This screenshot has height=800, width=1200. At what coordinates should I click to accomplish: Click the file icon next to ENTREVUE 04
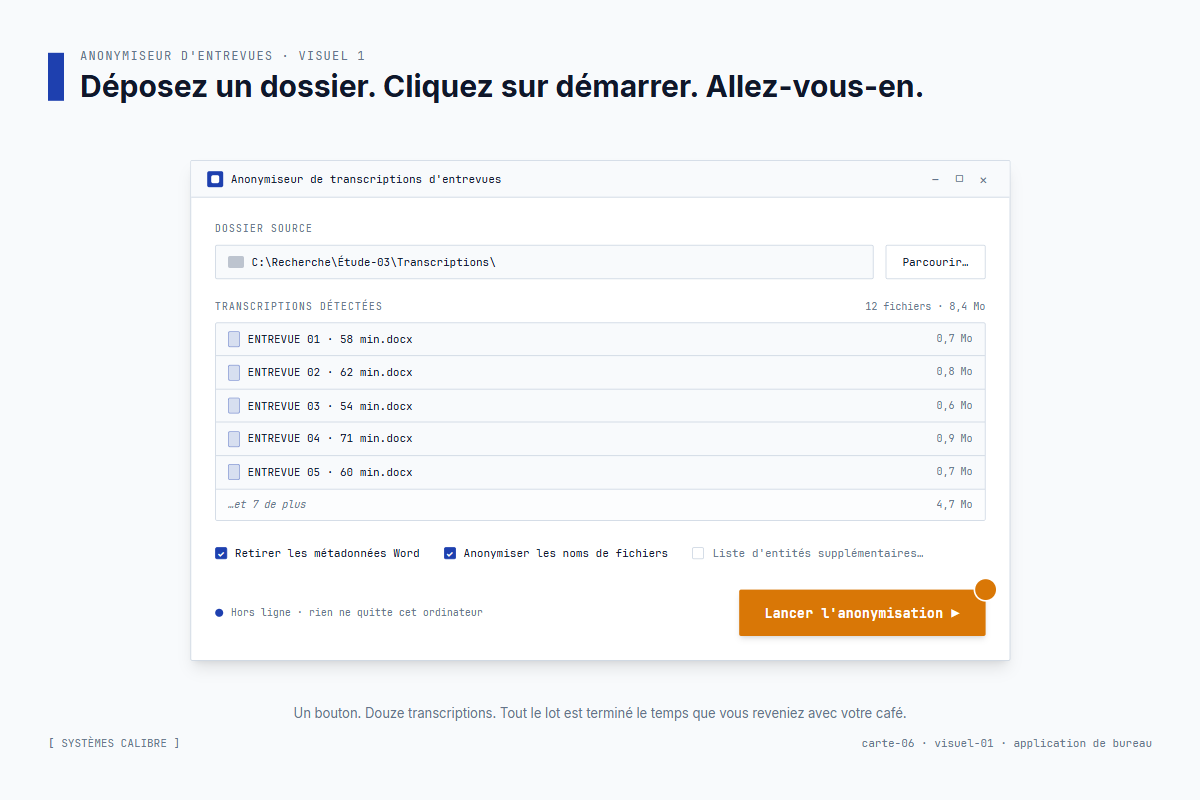233,438
